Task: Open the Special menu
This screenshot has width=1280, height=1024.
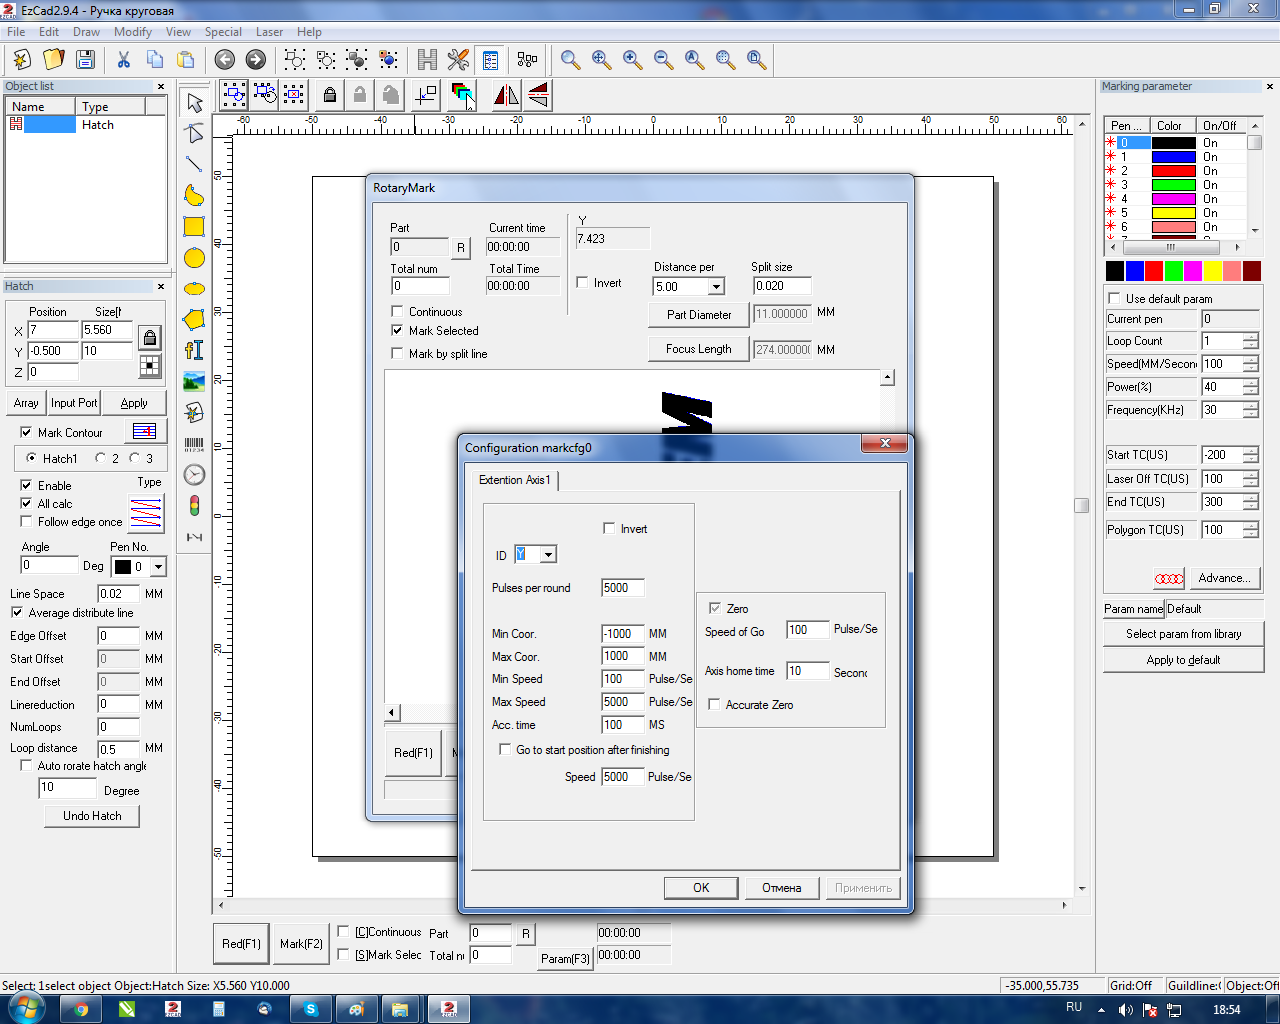Action: 223,32
